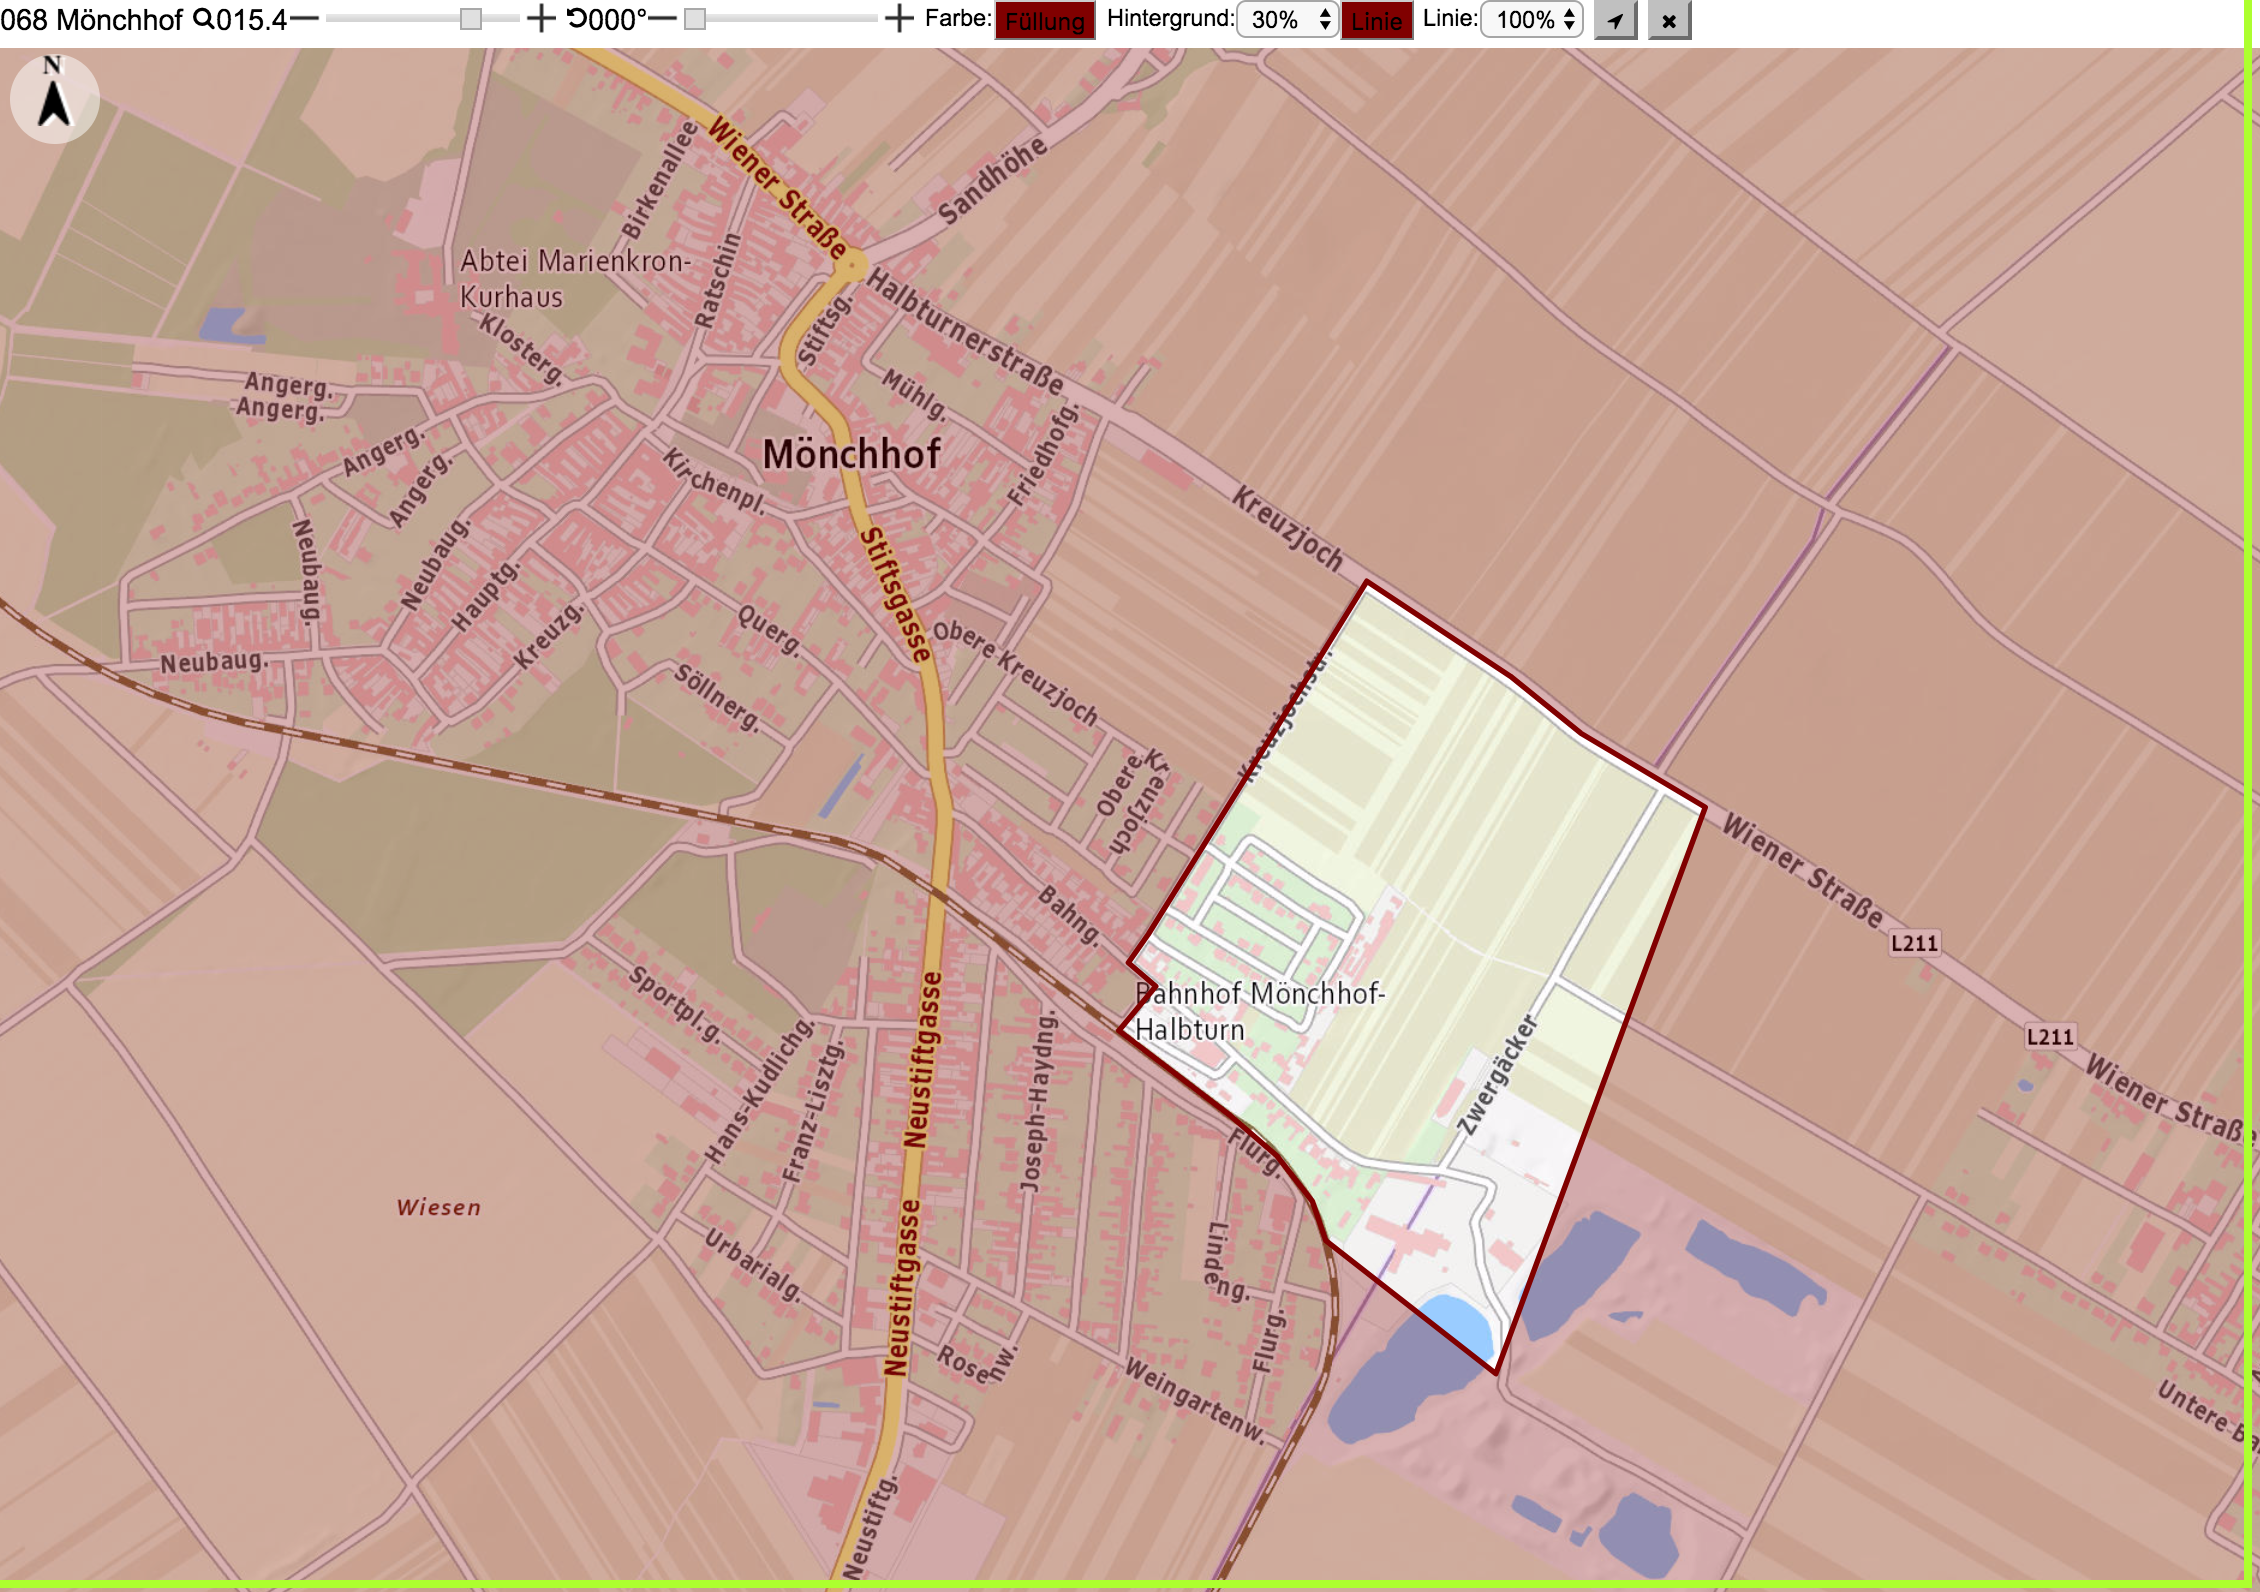Click the L211 road shield near Wiener Straße

[1914, 943]
